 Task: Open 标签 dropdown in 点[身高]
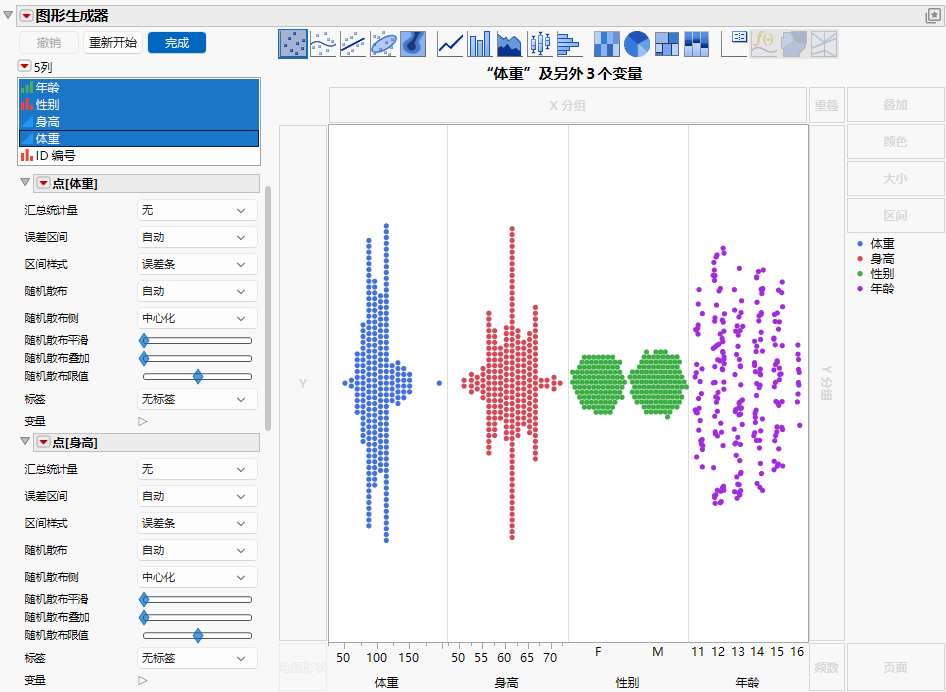pos(197,658)
